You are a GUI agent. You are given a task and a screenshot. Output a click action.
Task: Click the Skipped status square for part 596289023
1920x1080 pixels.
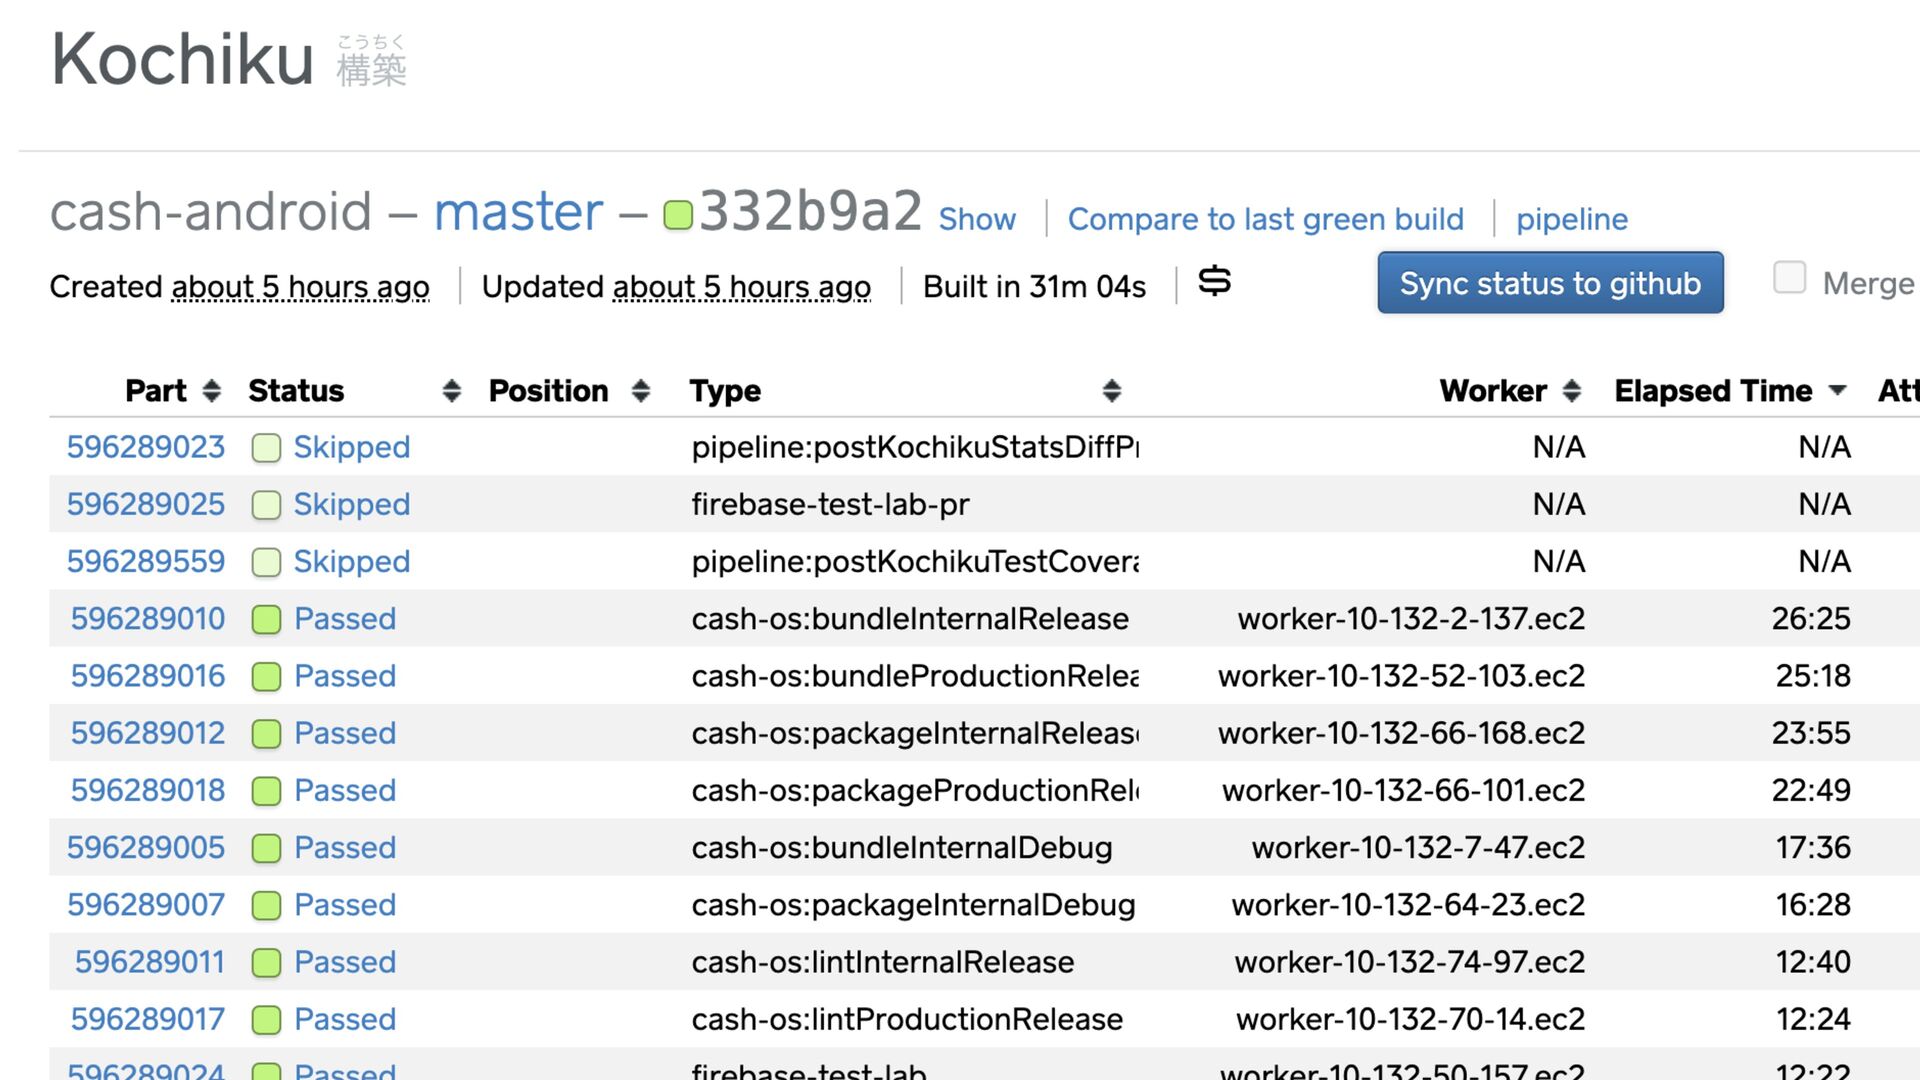coord(266,448)
